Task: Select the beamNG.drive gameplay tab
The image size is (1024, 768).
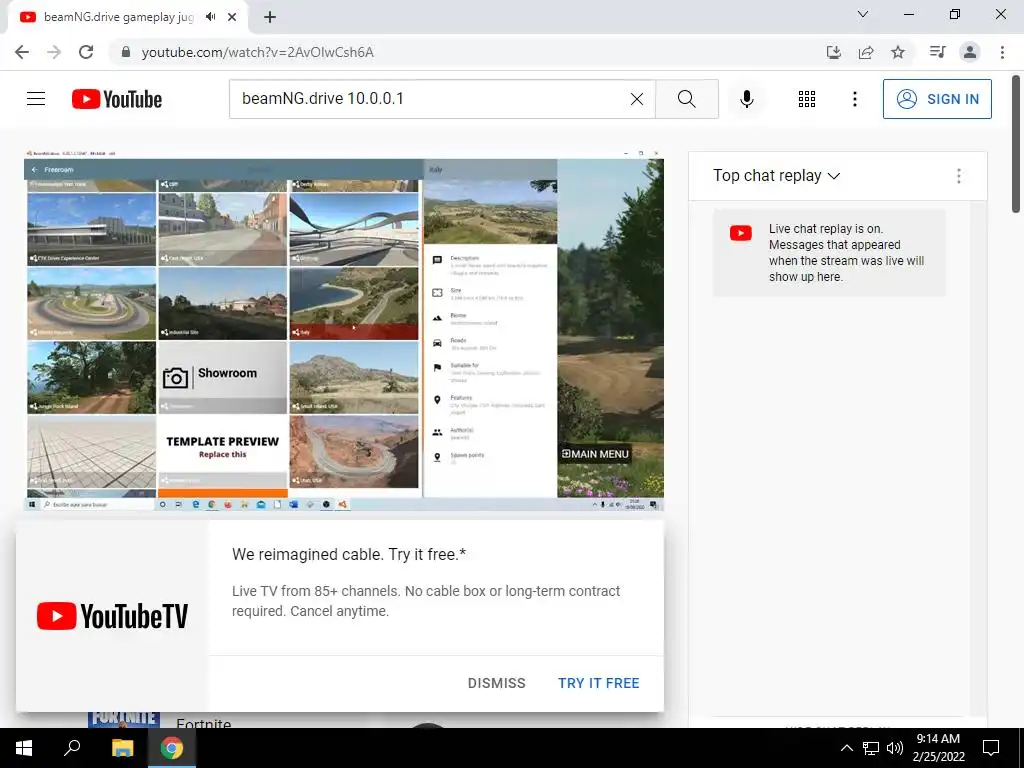Action: (x=118, y=17)
